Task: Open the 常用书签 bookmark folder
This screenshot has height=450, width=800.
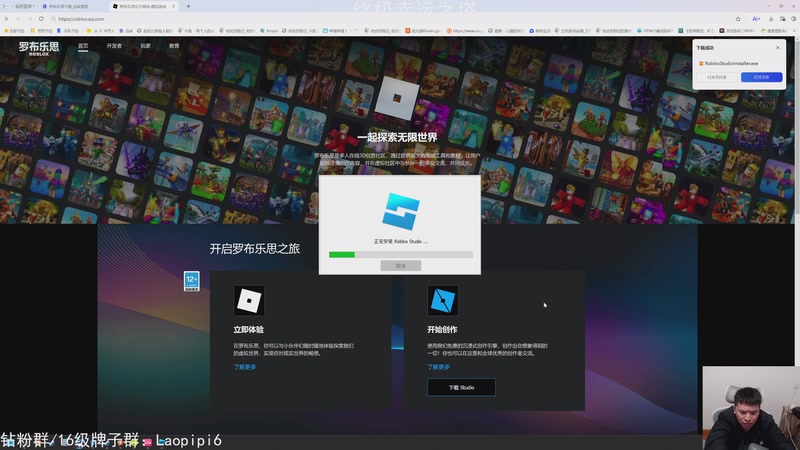Action: coord(41,31)
